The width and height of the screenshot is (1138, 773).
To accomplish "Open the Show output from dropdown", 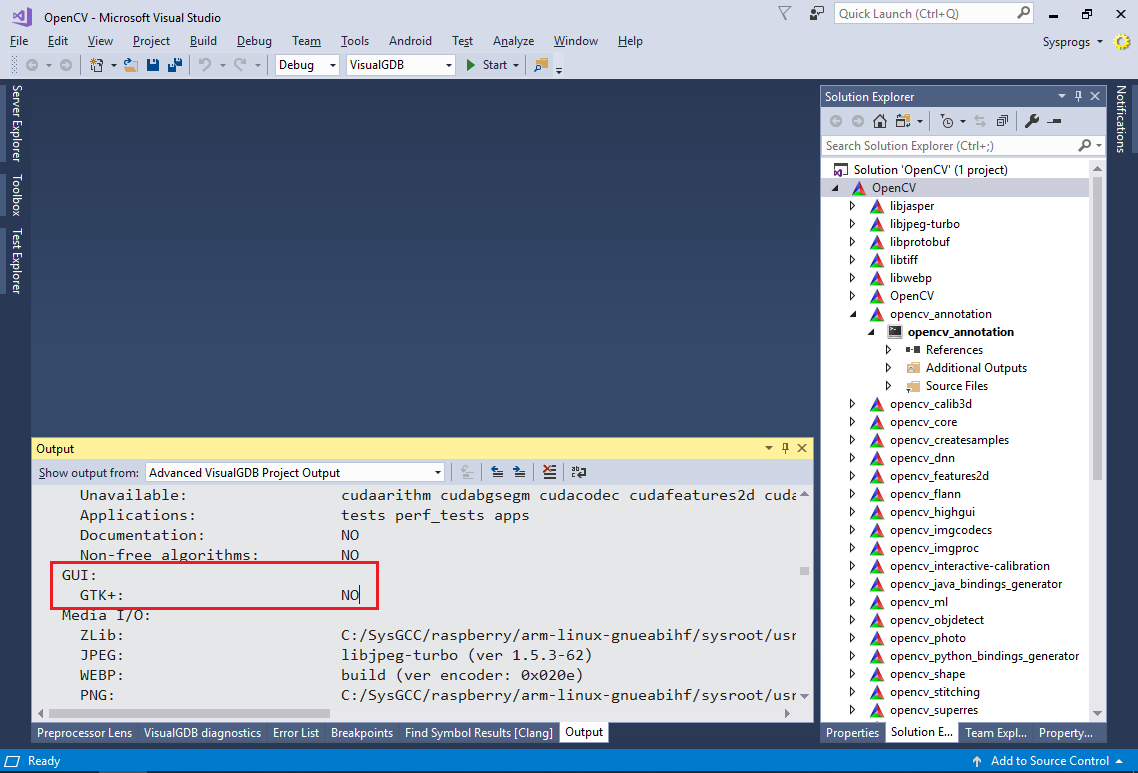I will point(295,473).
